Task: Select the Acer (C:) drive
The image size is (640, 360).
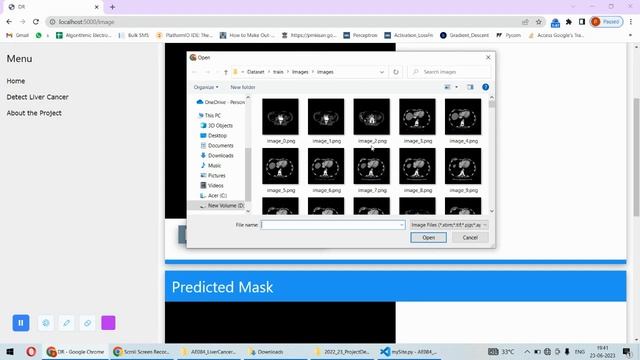Action: pyautogui.click(x=213, y=196)
